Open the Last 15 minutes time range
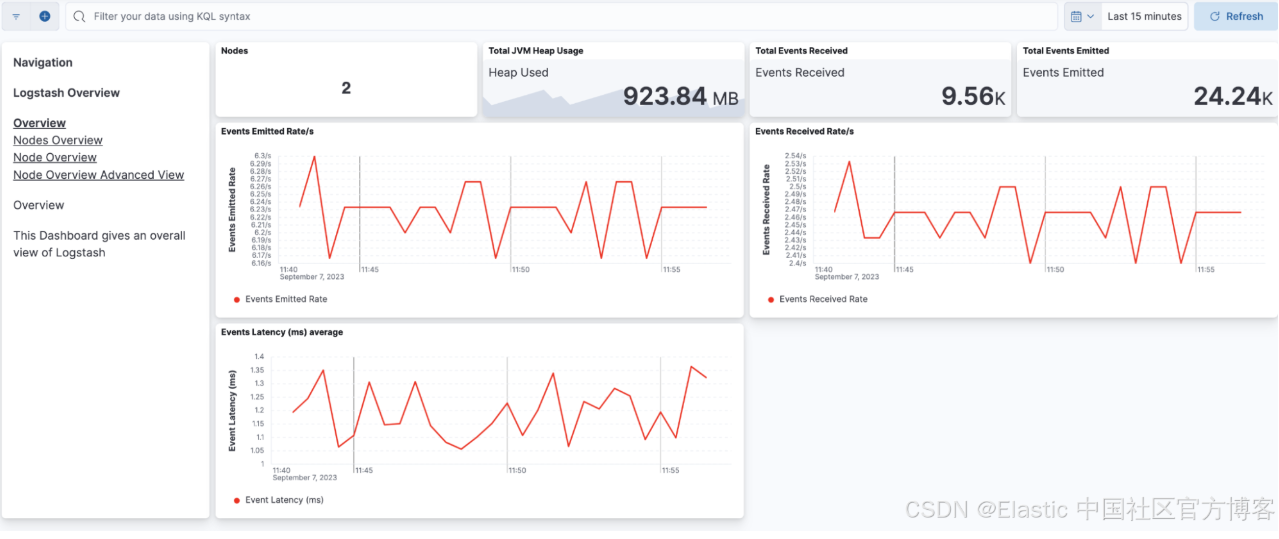The image size is (1279, 539). 1144,16
